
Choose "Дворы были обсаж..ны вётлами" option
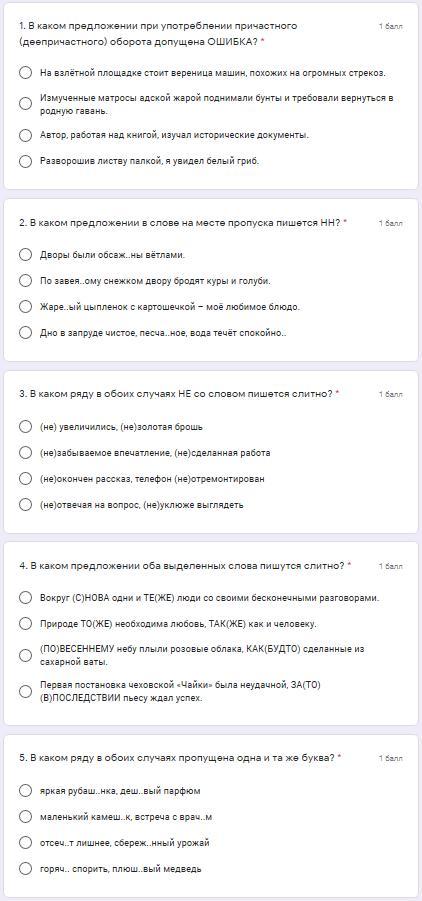(x=25, y=255)
